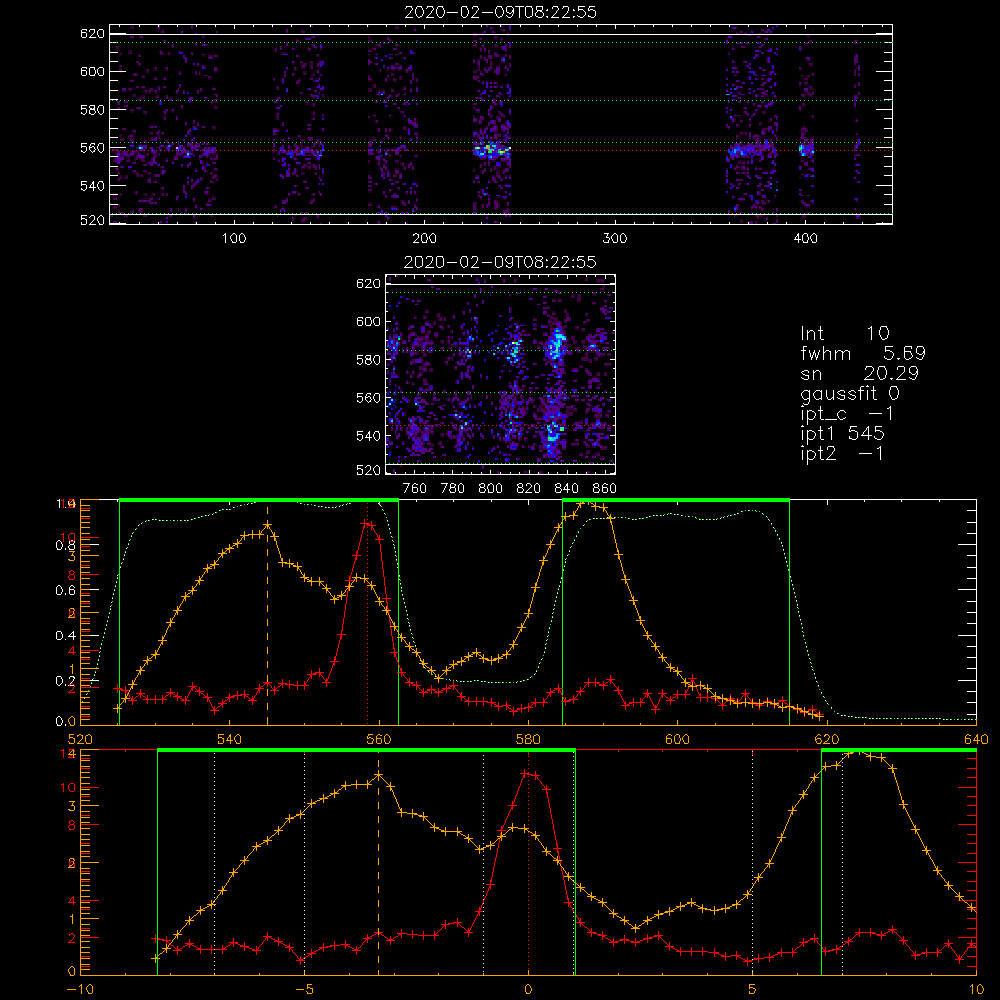Select the 'fwhm 5.69' readout line
The height and width of the screenshot is (1000, 1000).
[863, 353]
